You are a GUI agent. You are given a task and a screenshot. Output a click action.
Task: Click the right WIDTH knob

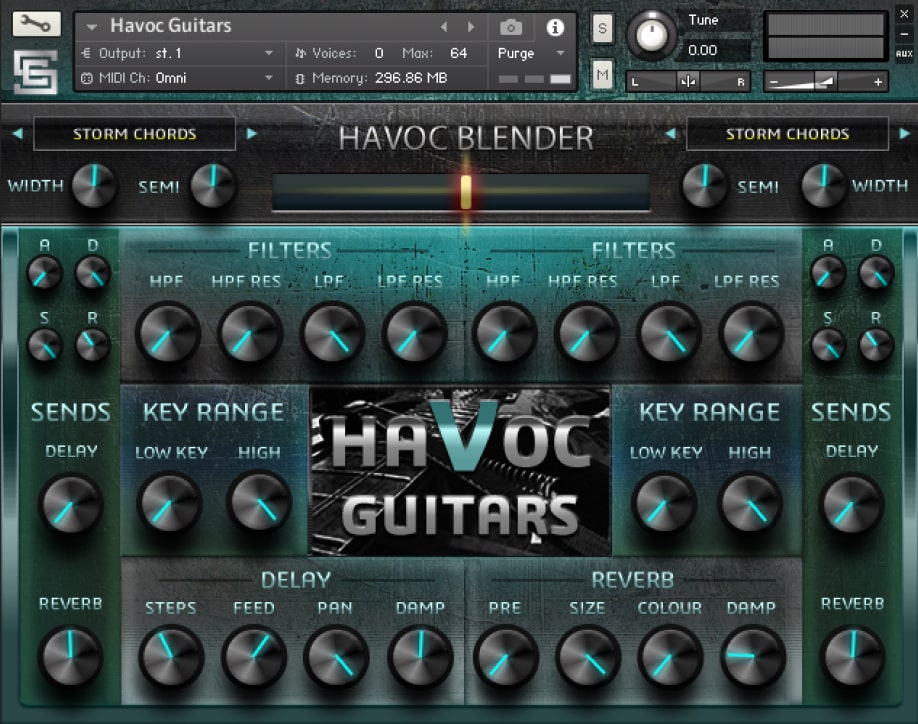(823, 185)
